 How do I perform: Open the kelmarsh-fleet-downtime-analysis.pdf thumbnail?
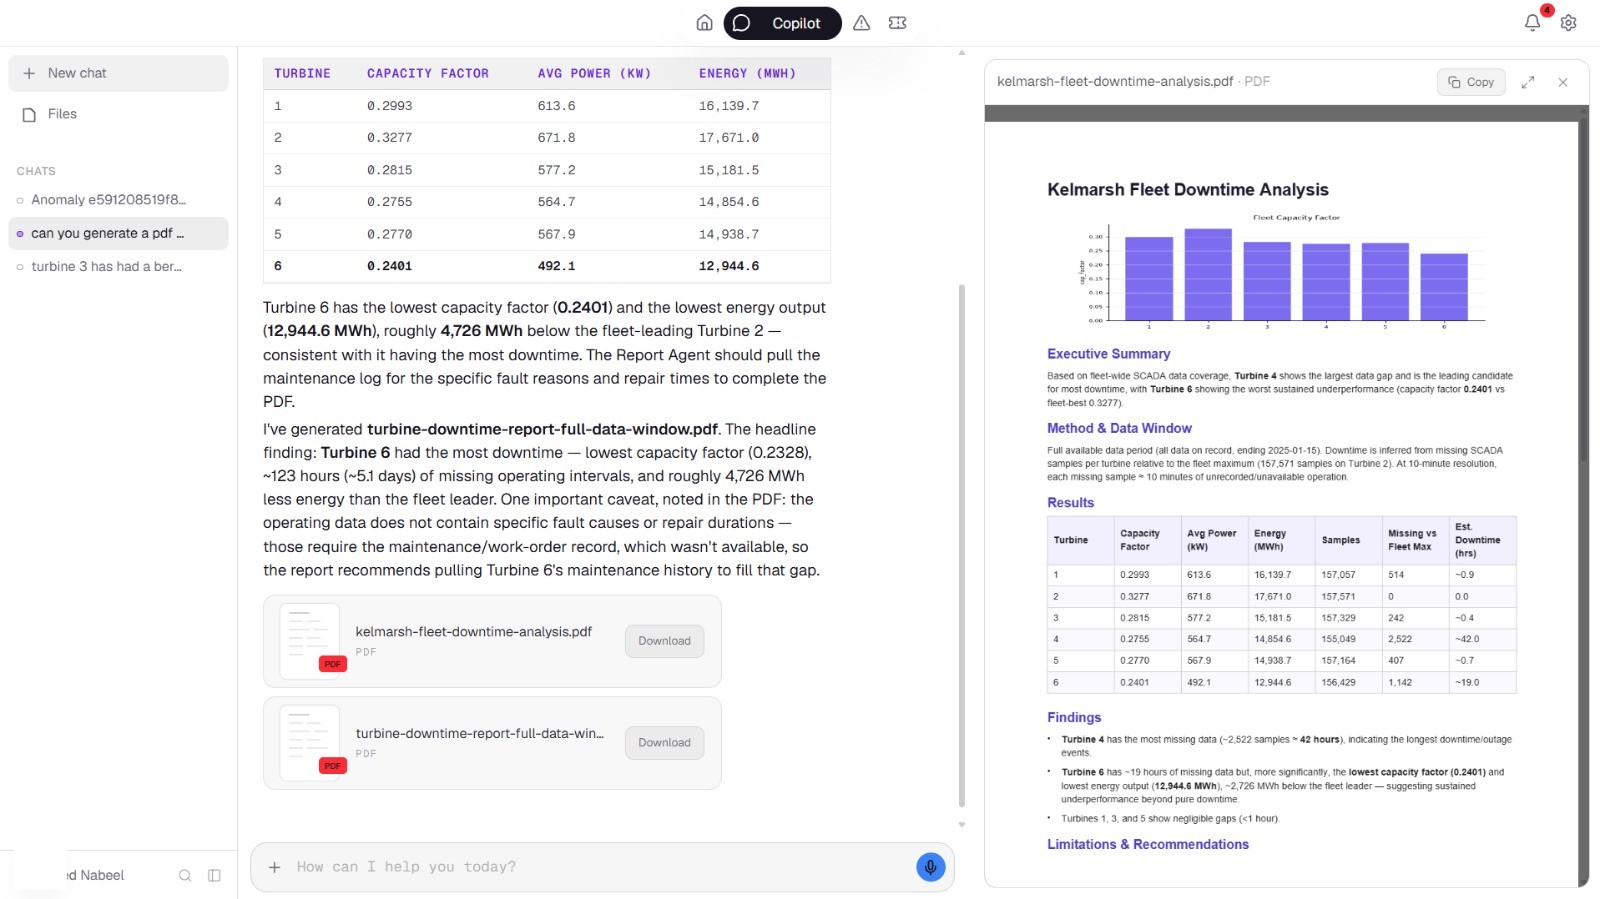311,641
